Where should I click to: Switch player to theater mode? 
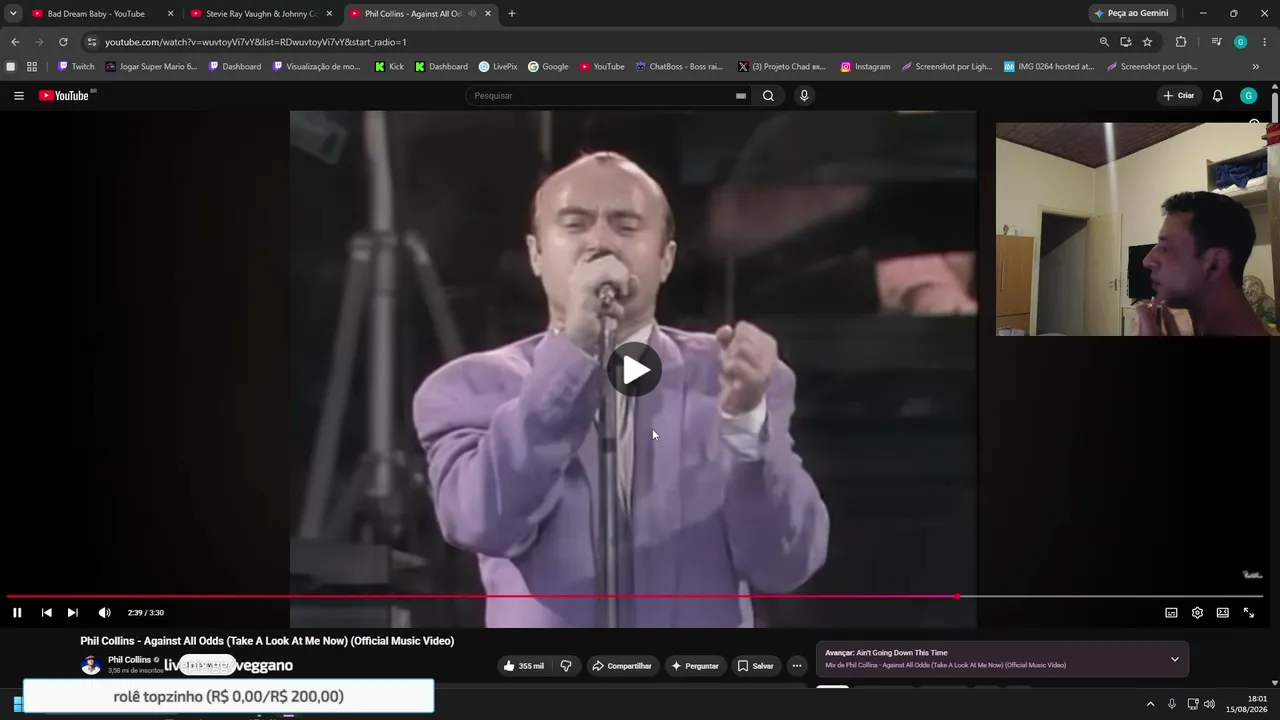coord(1222,613)
